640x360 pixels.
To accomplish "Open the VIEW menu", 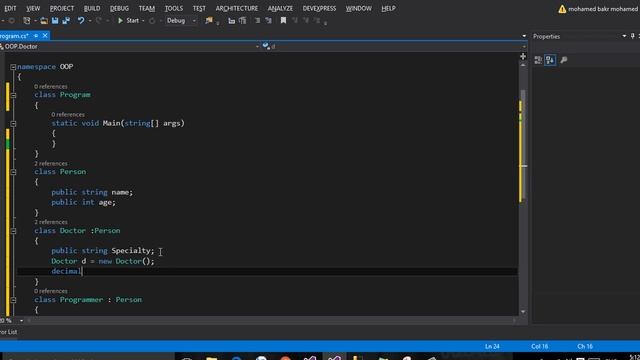I will point(33,8).
